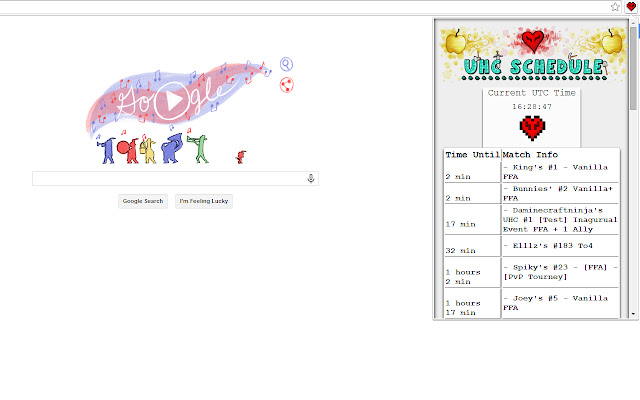Viewport: 640px width, 400px height.
Task: Click the bookmark star icon
Action: (x=616, y=6)
